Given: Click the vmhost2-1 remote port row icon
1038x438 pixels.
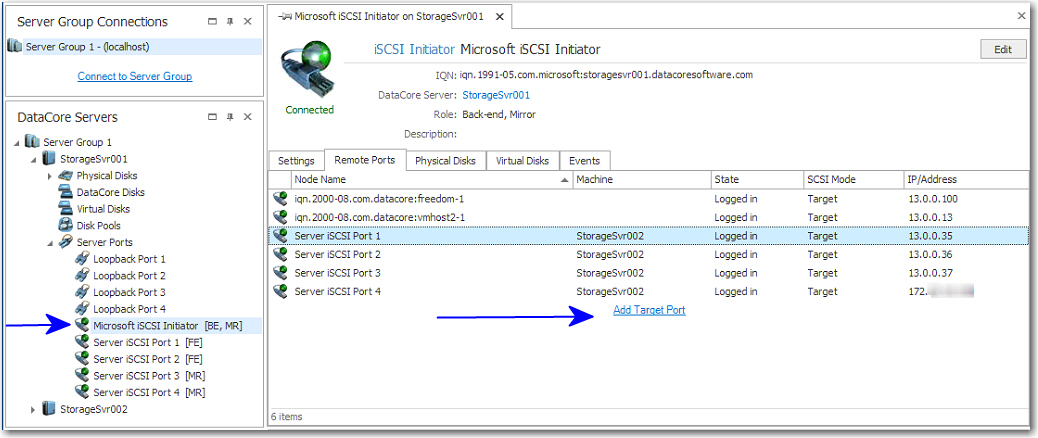Looking at the screenshot, I should (x=280, y=217).
